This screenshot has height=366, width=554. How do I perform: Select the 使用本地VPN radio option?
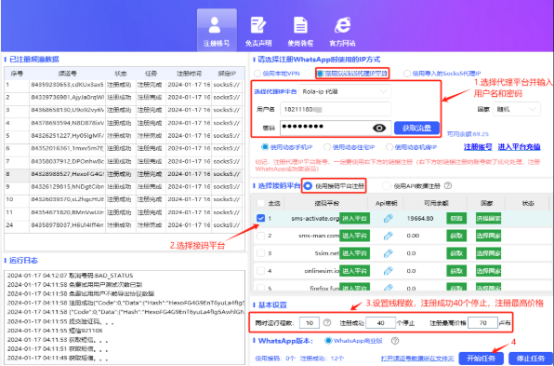[258, 73]
